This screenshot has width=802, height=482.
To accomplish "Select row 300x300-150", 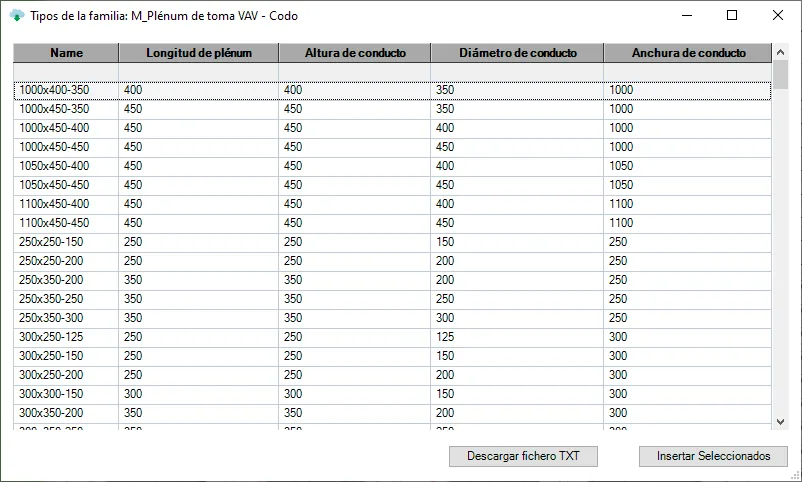I will pyautogui.click(x=392, y=393).
